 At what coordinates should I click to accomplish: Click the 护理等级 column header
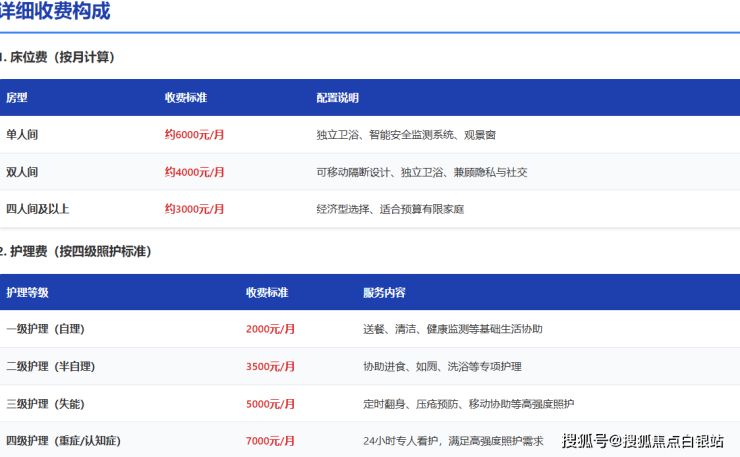(x=27, y=292)
